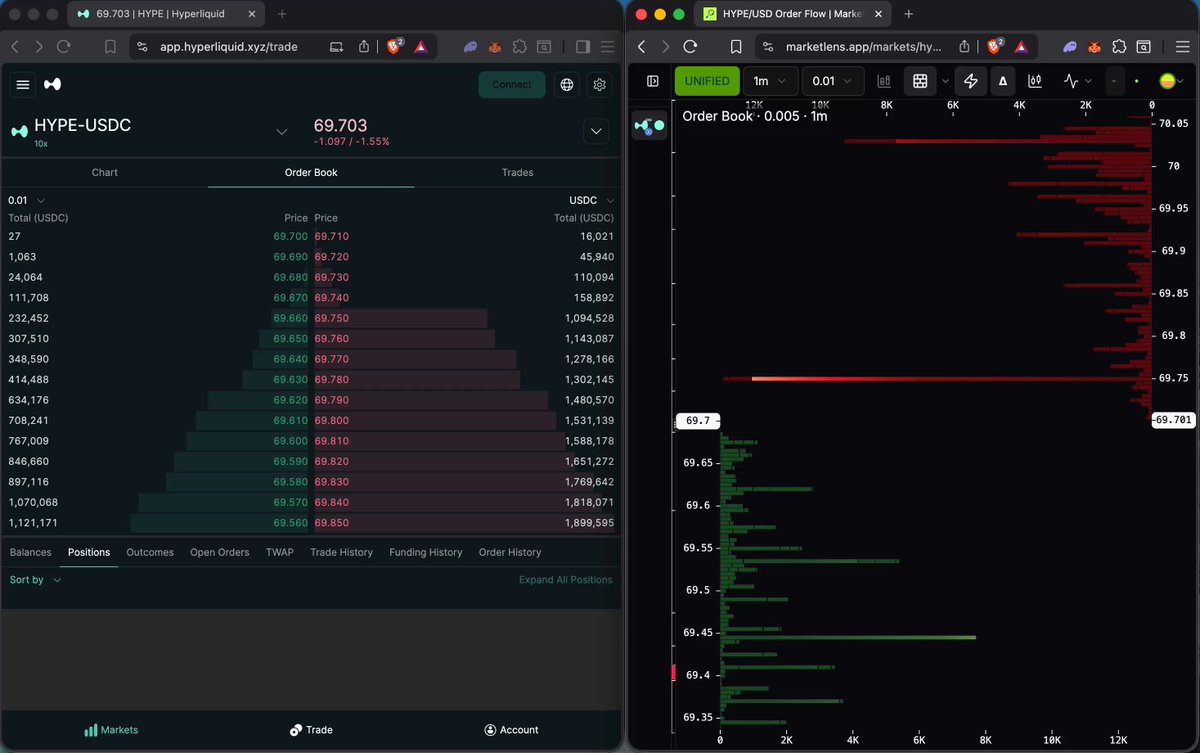Toggle the heatmap grid icon

tap(920, 81)
